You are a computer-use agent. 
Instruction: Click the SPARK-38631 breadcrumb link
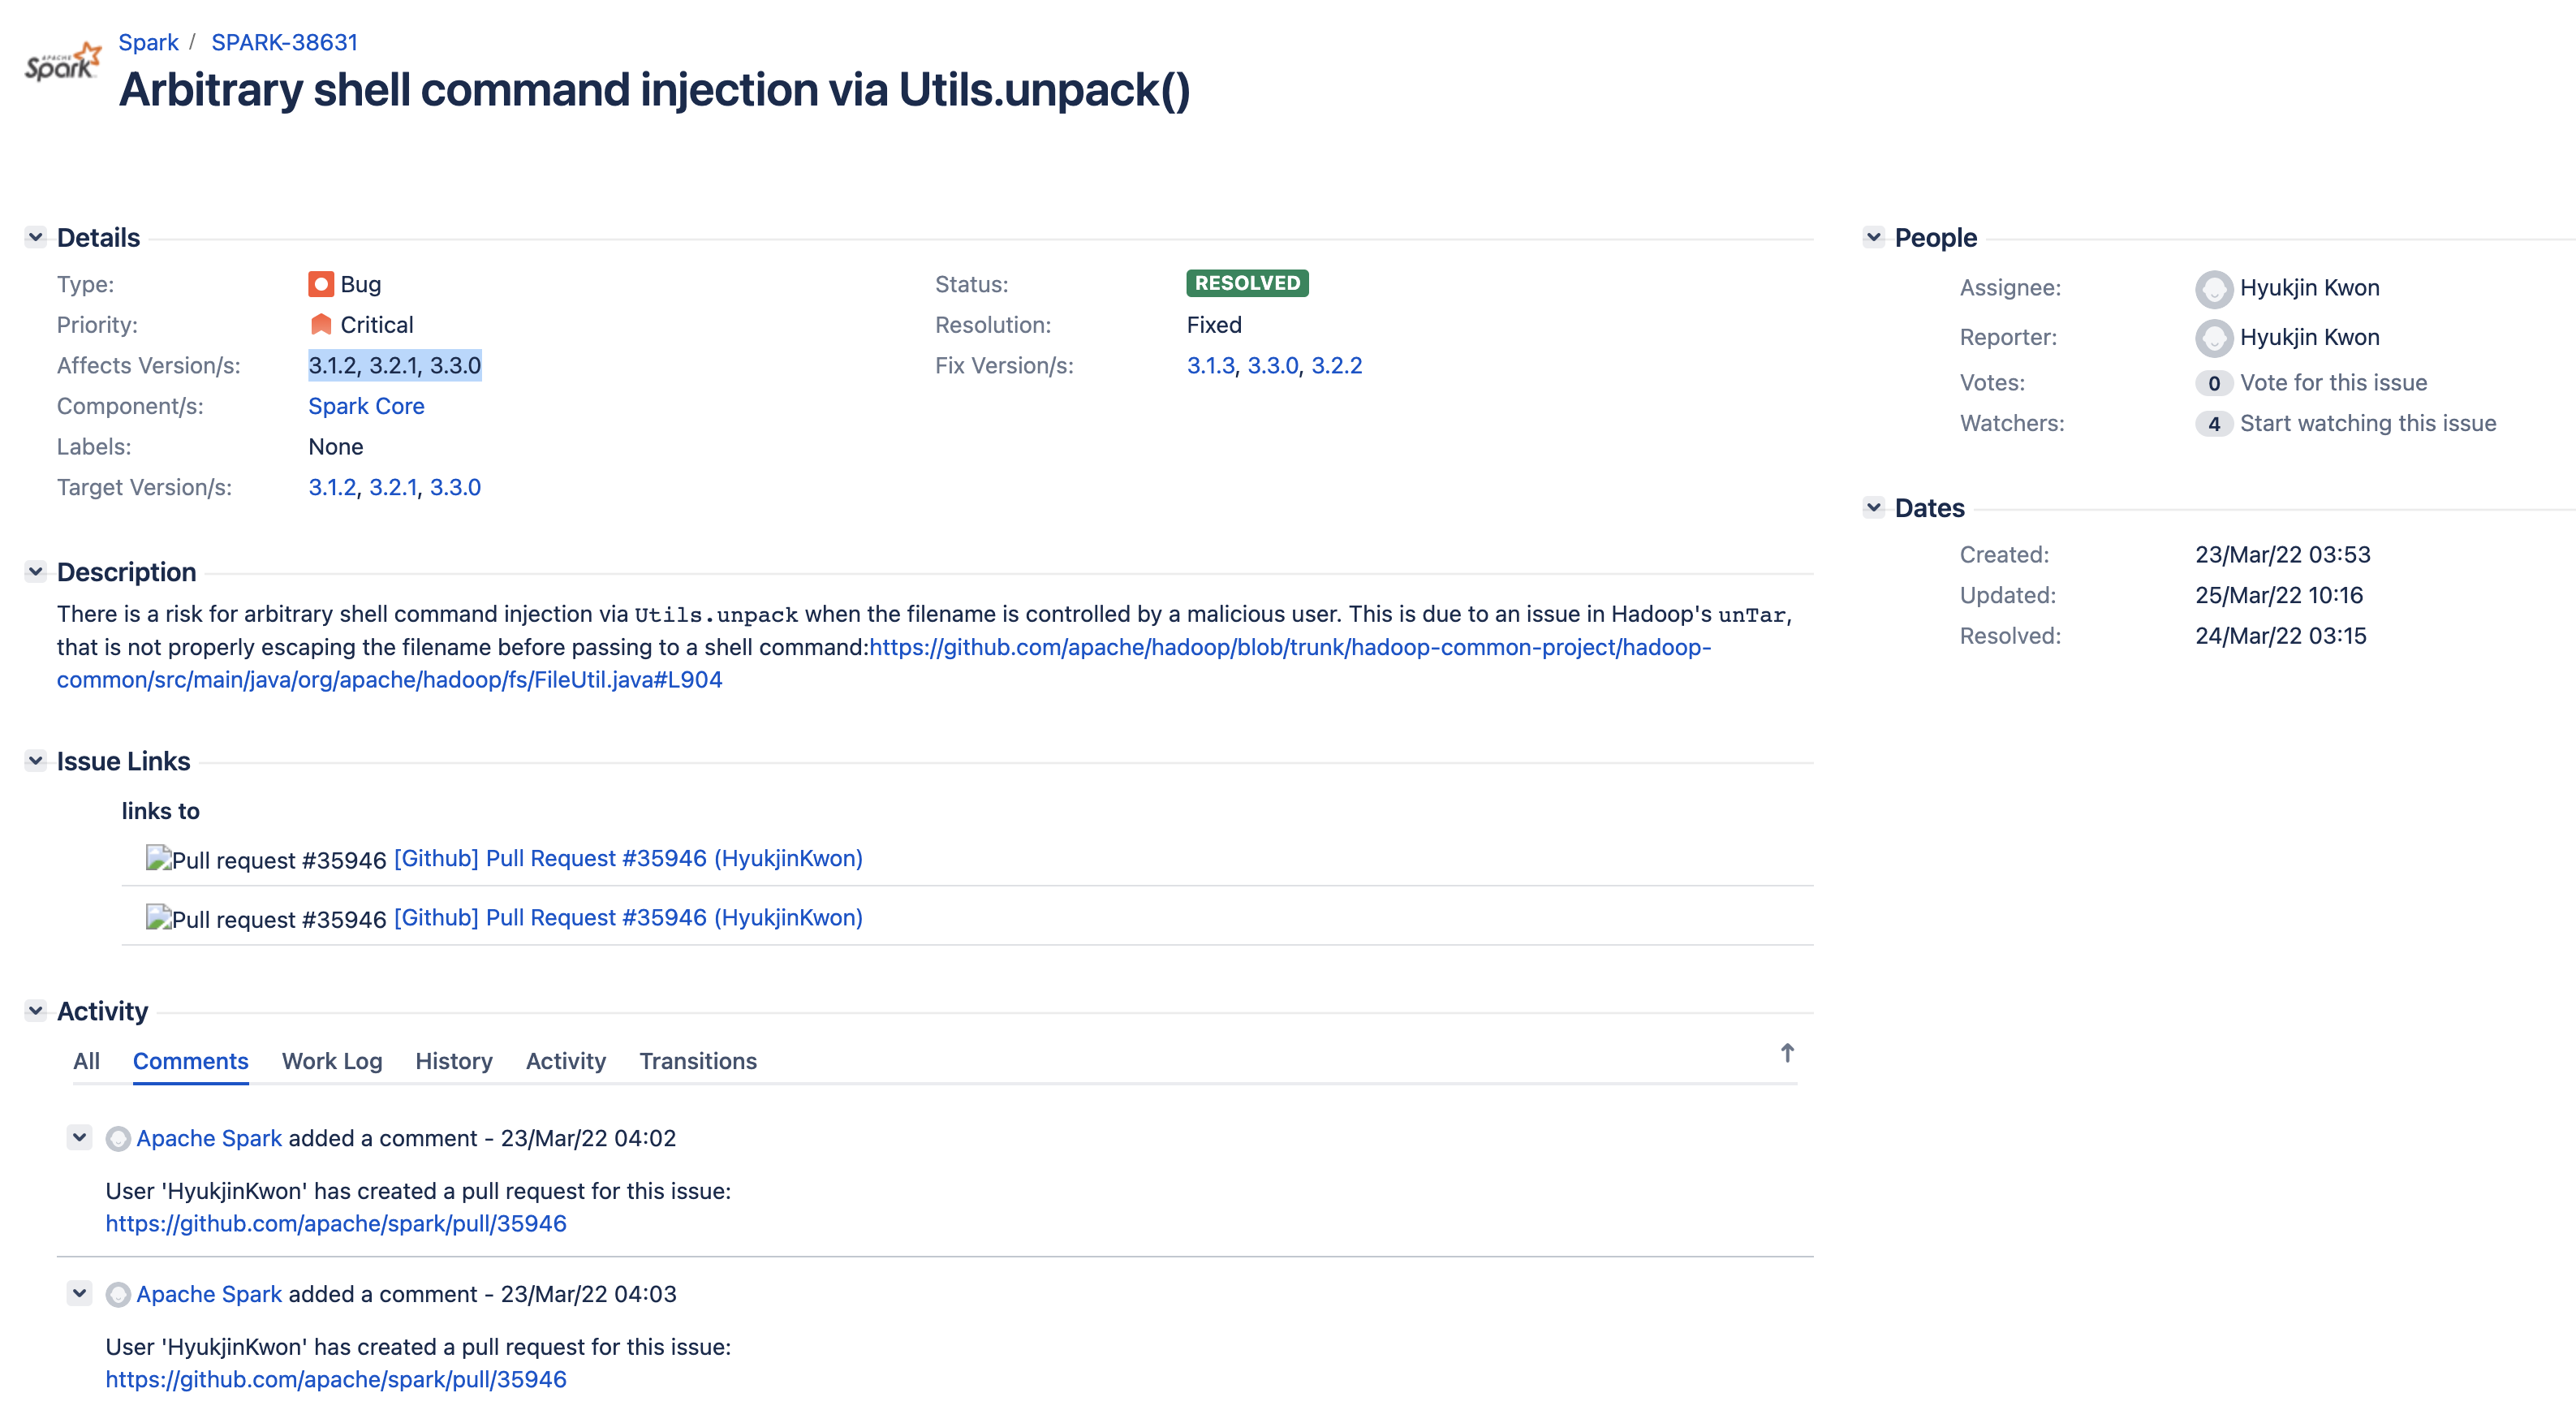point(284,42)
